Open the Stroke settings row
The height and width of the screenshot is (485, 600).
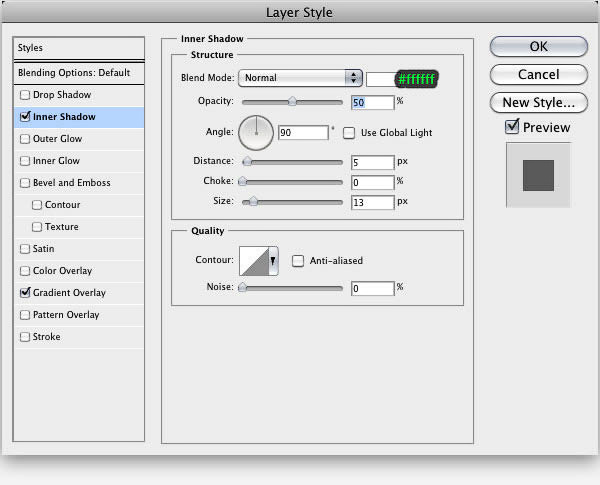click(79, 337)
